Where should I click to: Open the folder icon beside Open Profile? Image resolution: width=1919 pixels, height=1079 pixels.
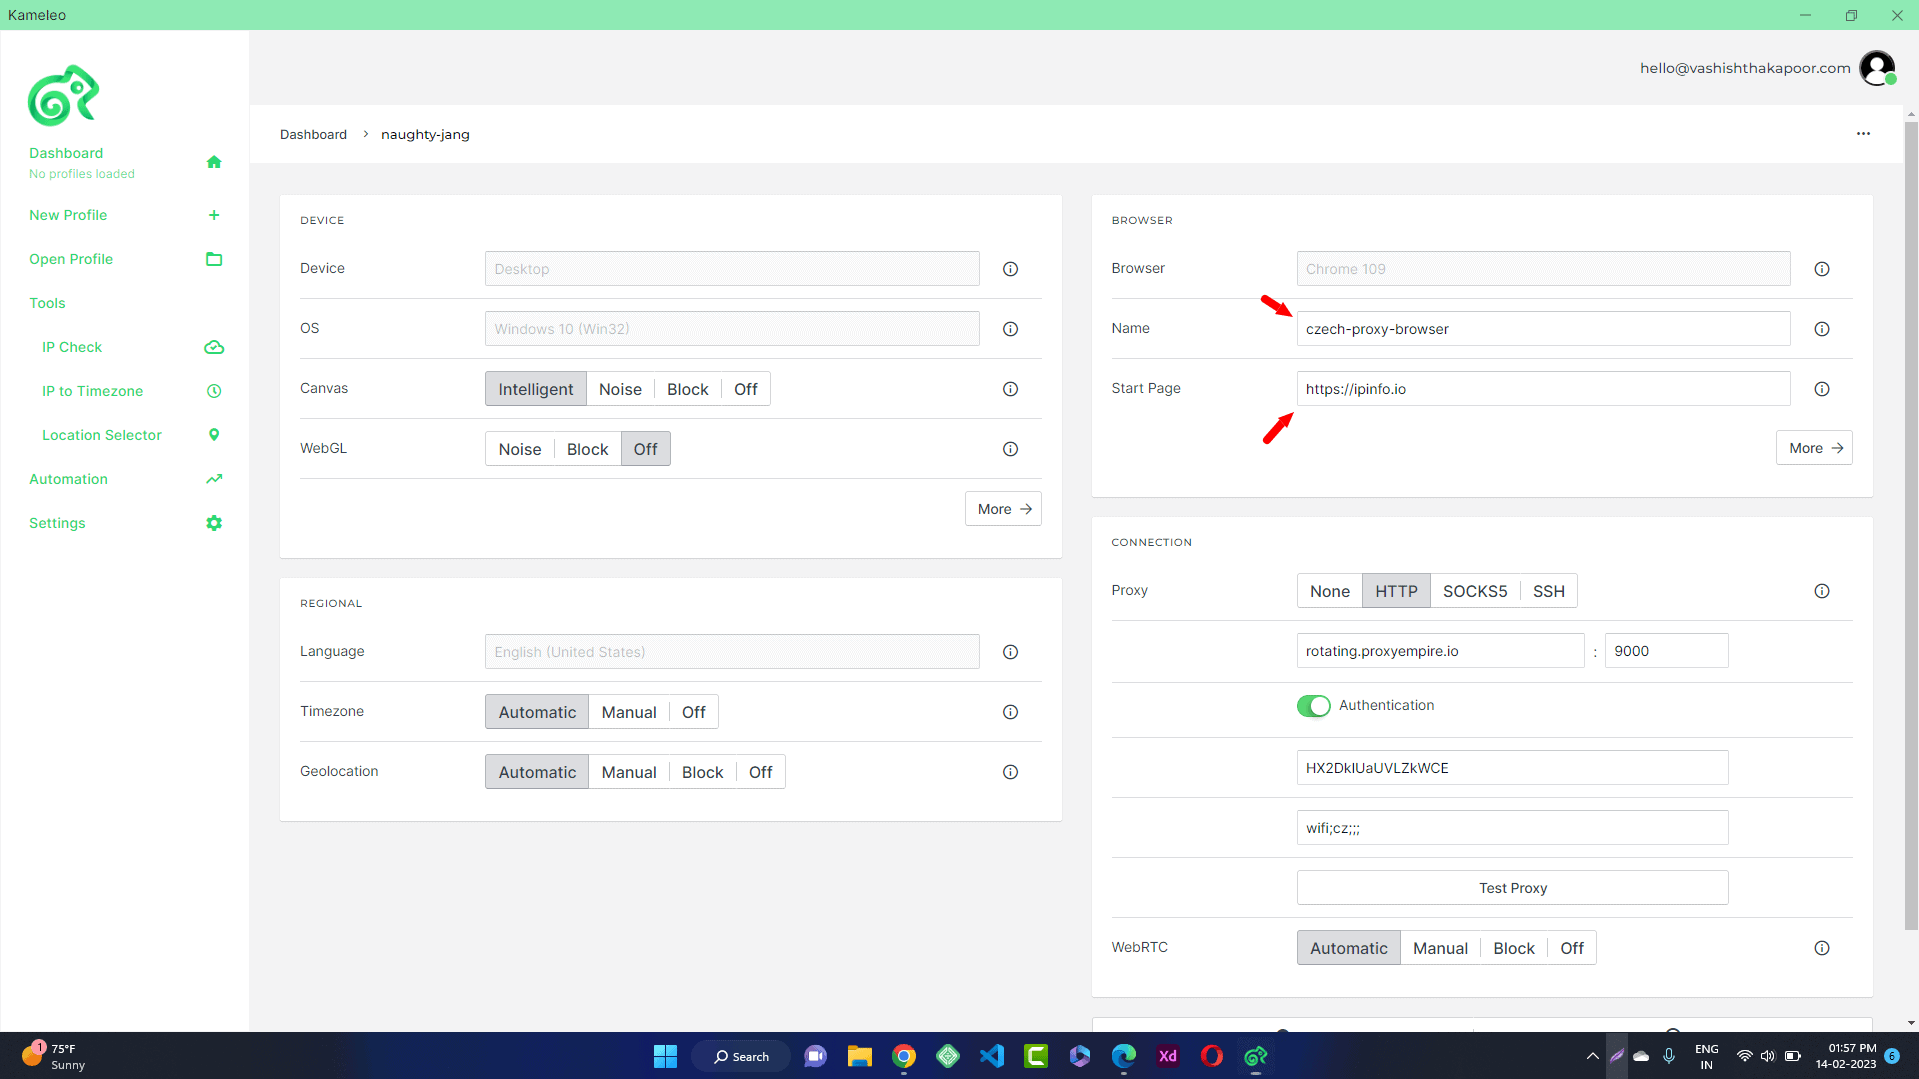[x=213, y=259]
